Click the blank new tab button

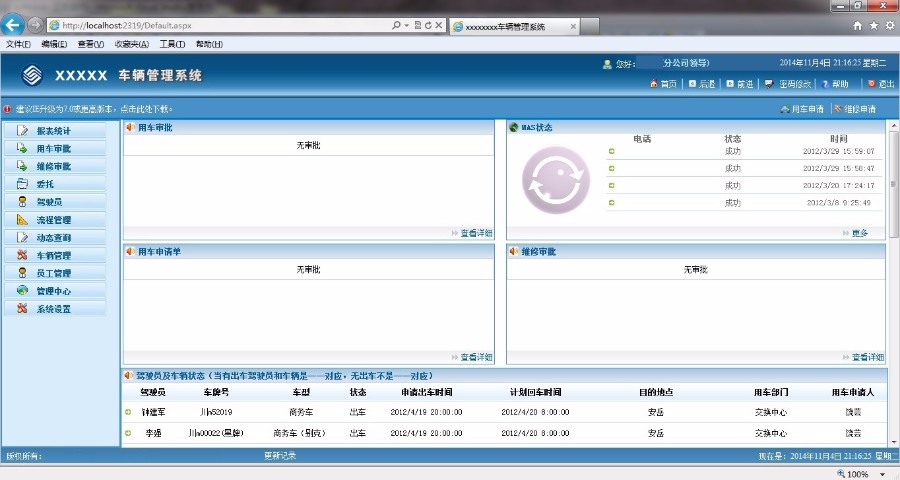coord(589,26)
